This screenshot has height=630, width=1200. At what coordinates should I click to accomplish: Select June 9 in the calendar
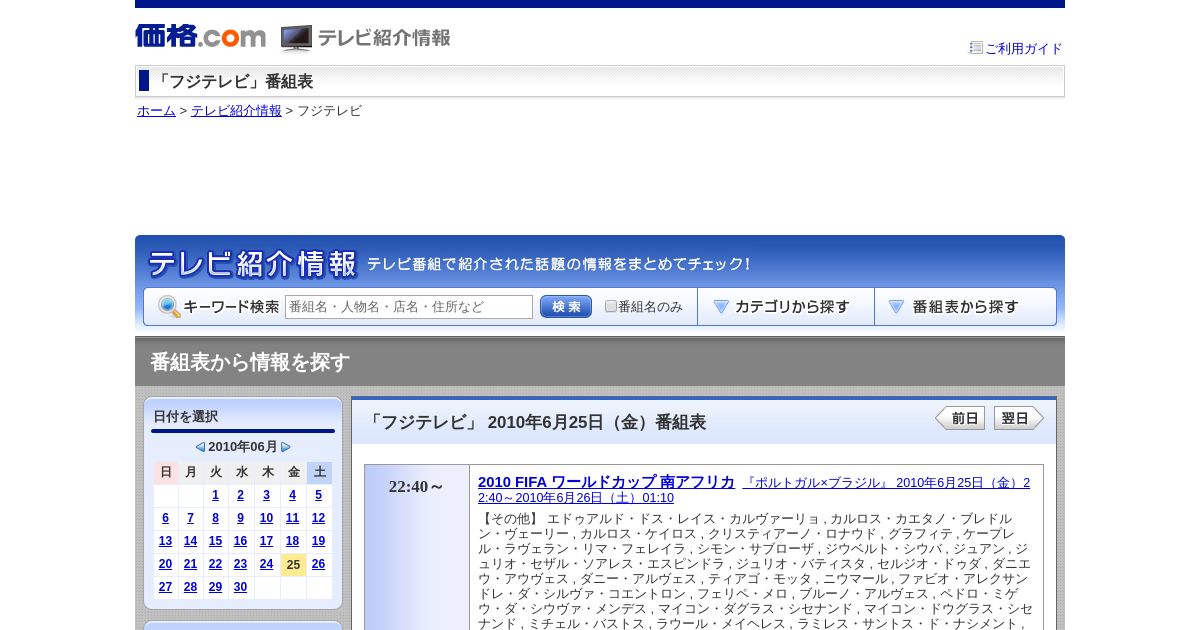coord(240,518)
